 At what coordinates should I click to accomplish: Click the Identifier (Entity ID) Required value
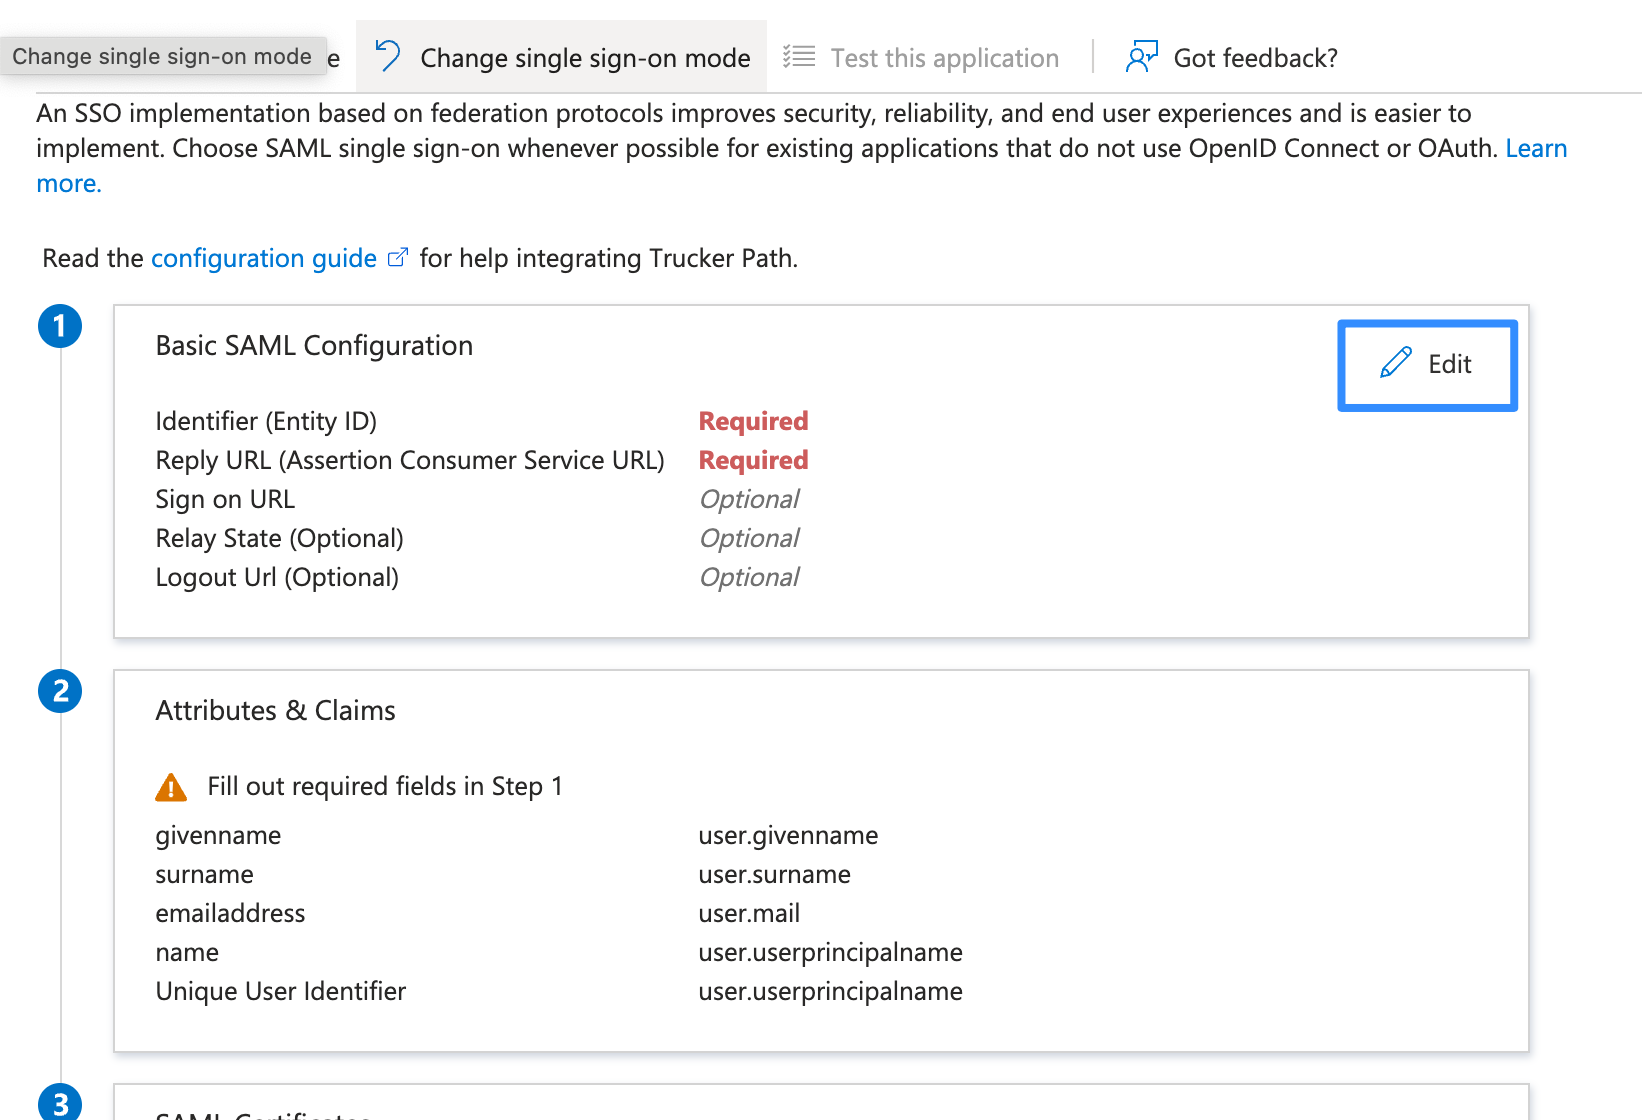click(753, 421)
